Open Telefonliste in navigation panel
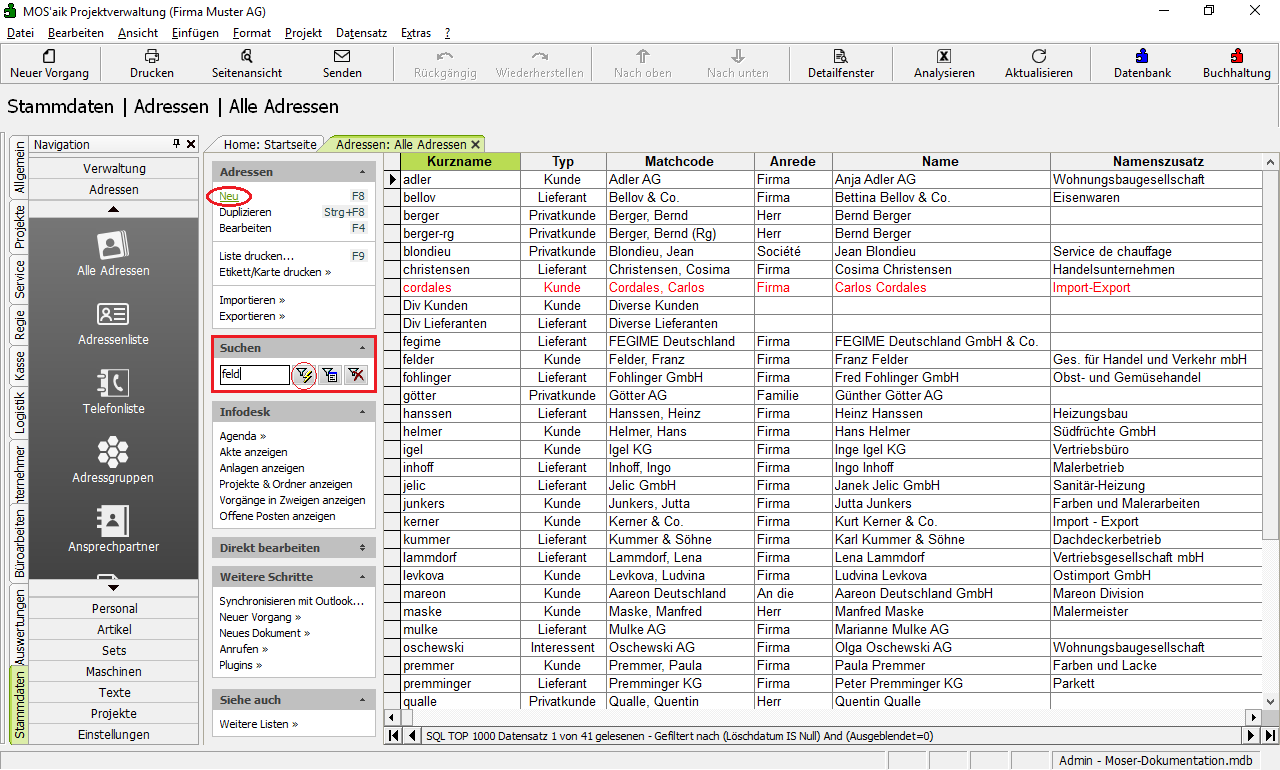Screen dimensions: 1280x770 [x=113, y=391]
